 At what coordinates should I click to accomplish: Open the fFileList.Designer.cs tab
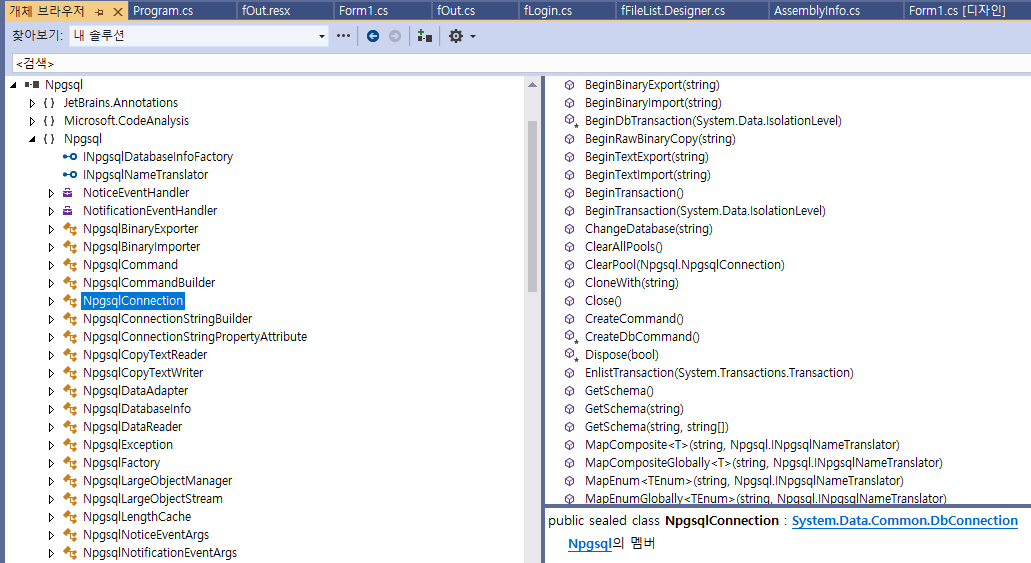(673, 11)
